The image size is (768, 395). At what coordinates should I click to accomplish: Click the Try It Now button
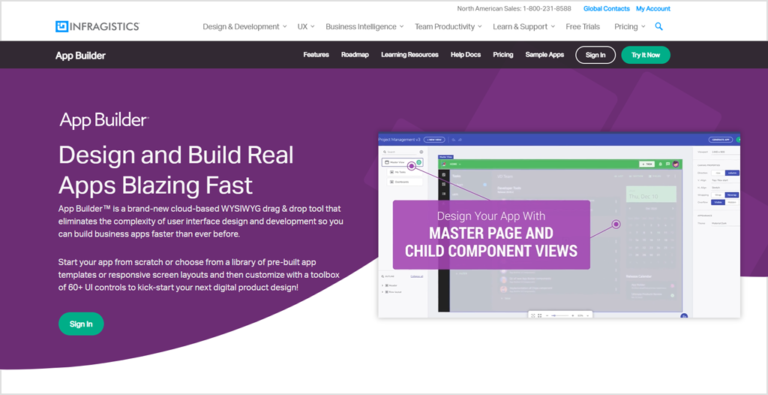646,55
